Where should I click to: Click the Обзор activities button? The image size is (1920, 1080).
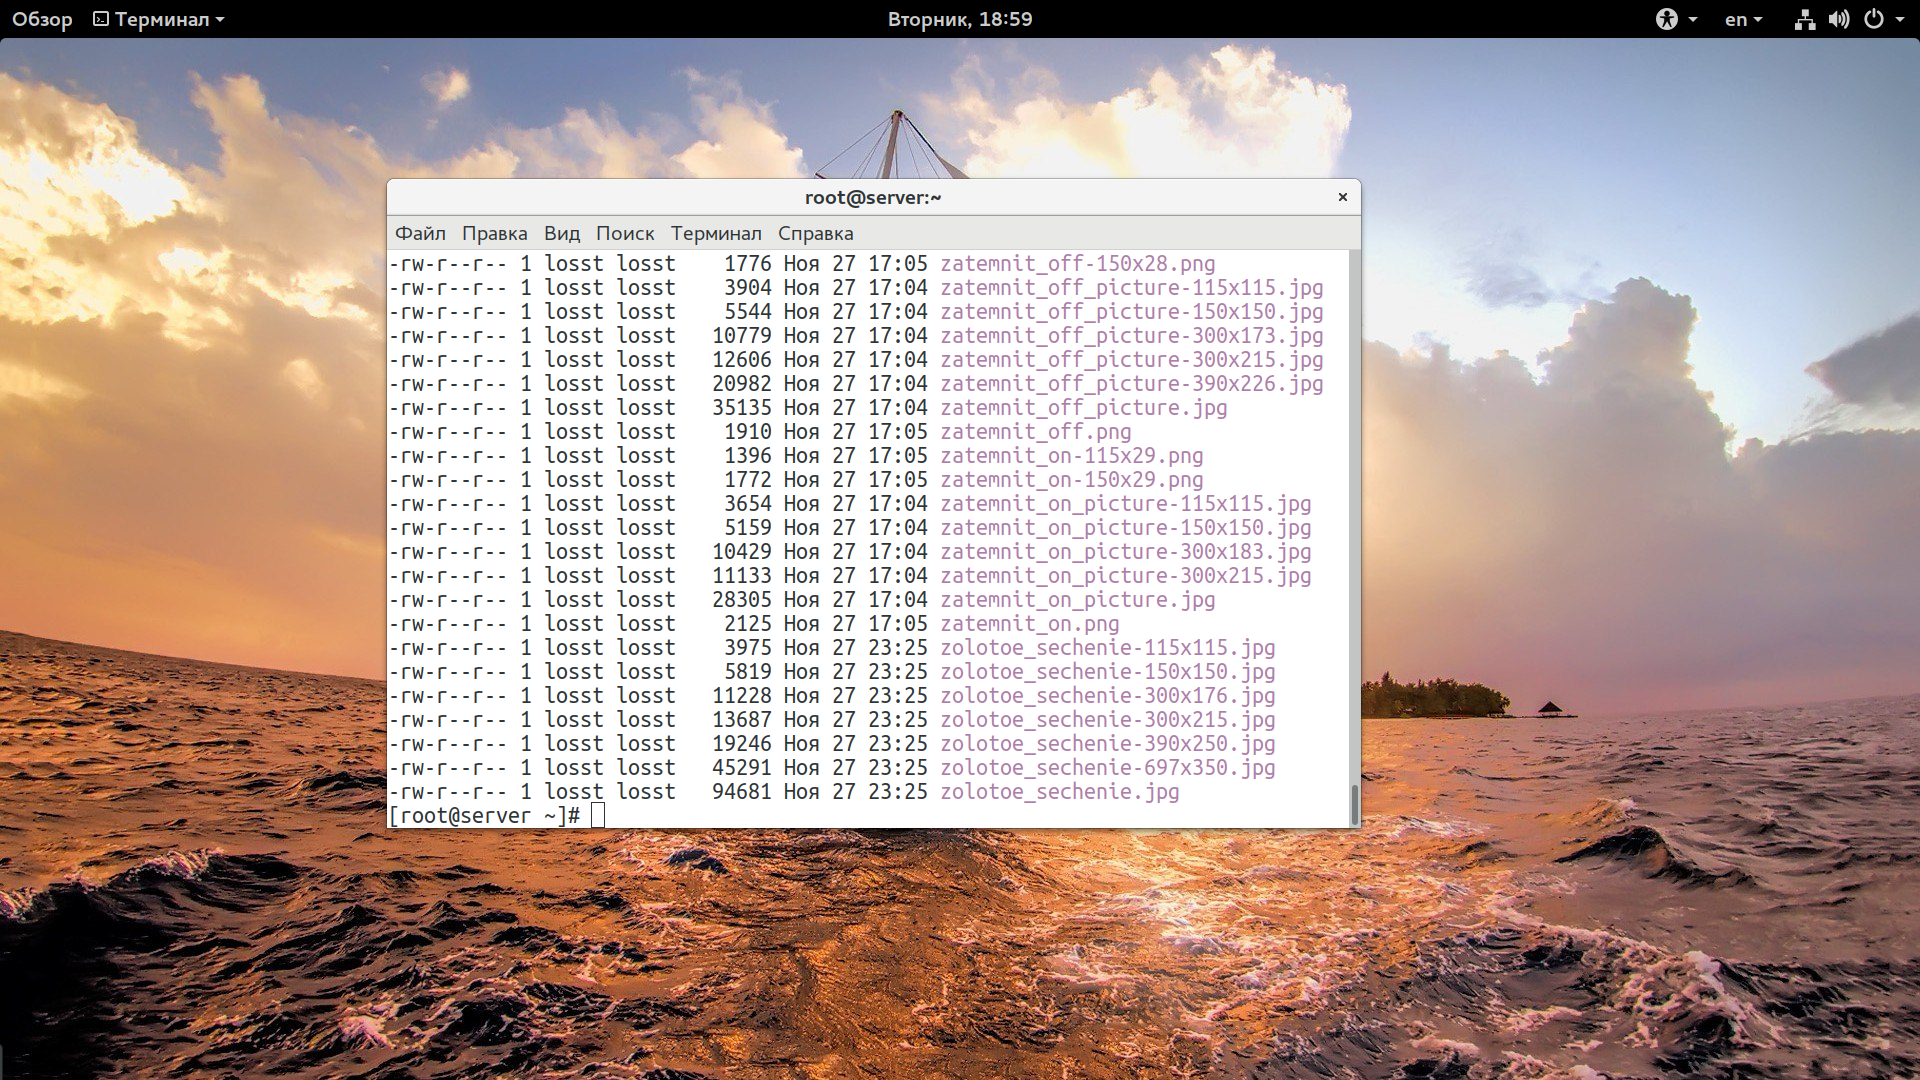click(x=42, y=19)
